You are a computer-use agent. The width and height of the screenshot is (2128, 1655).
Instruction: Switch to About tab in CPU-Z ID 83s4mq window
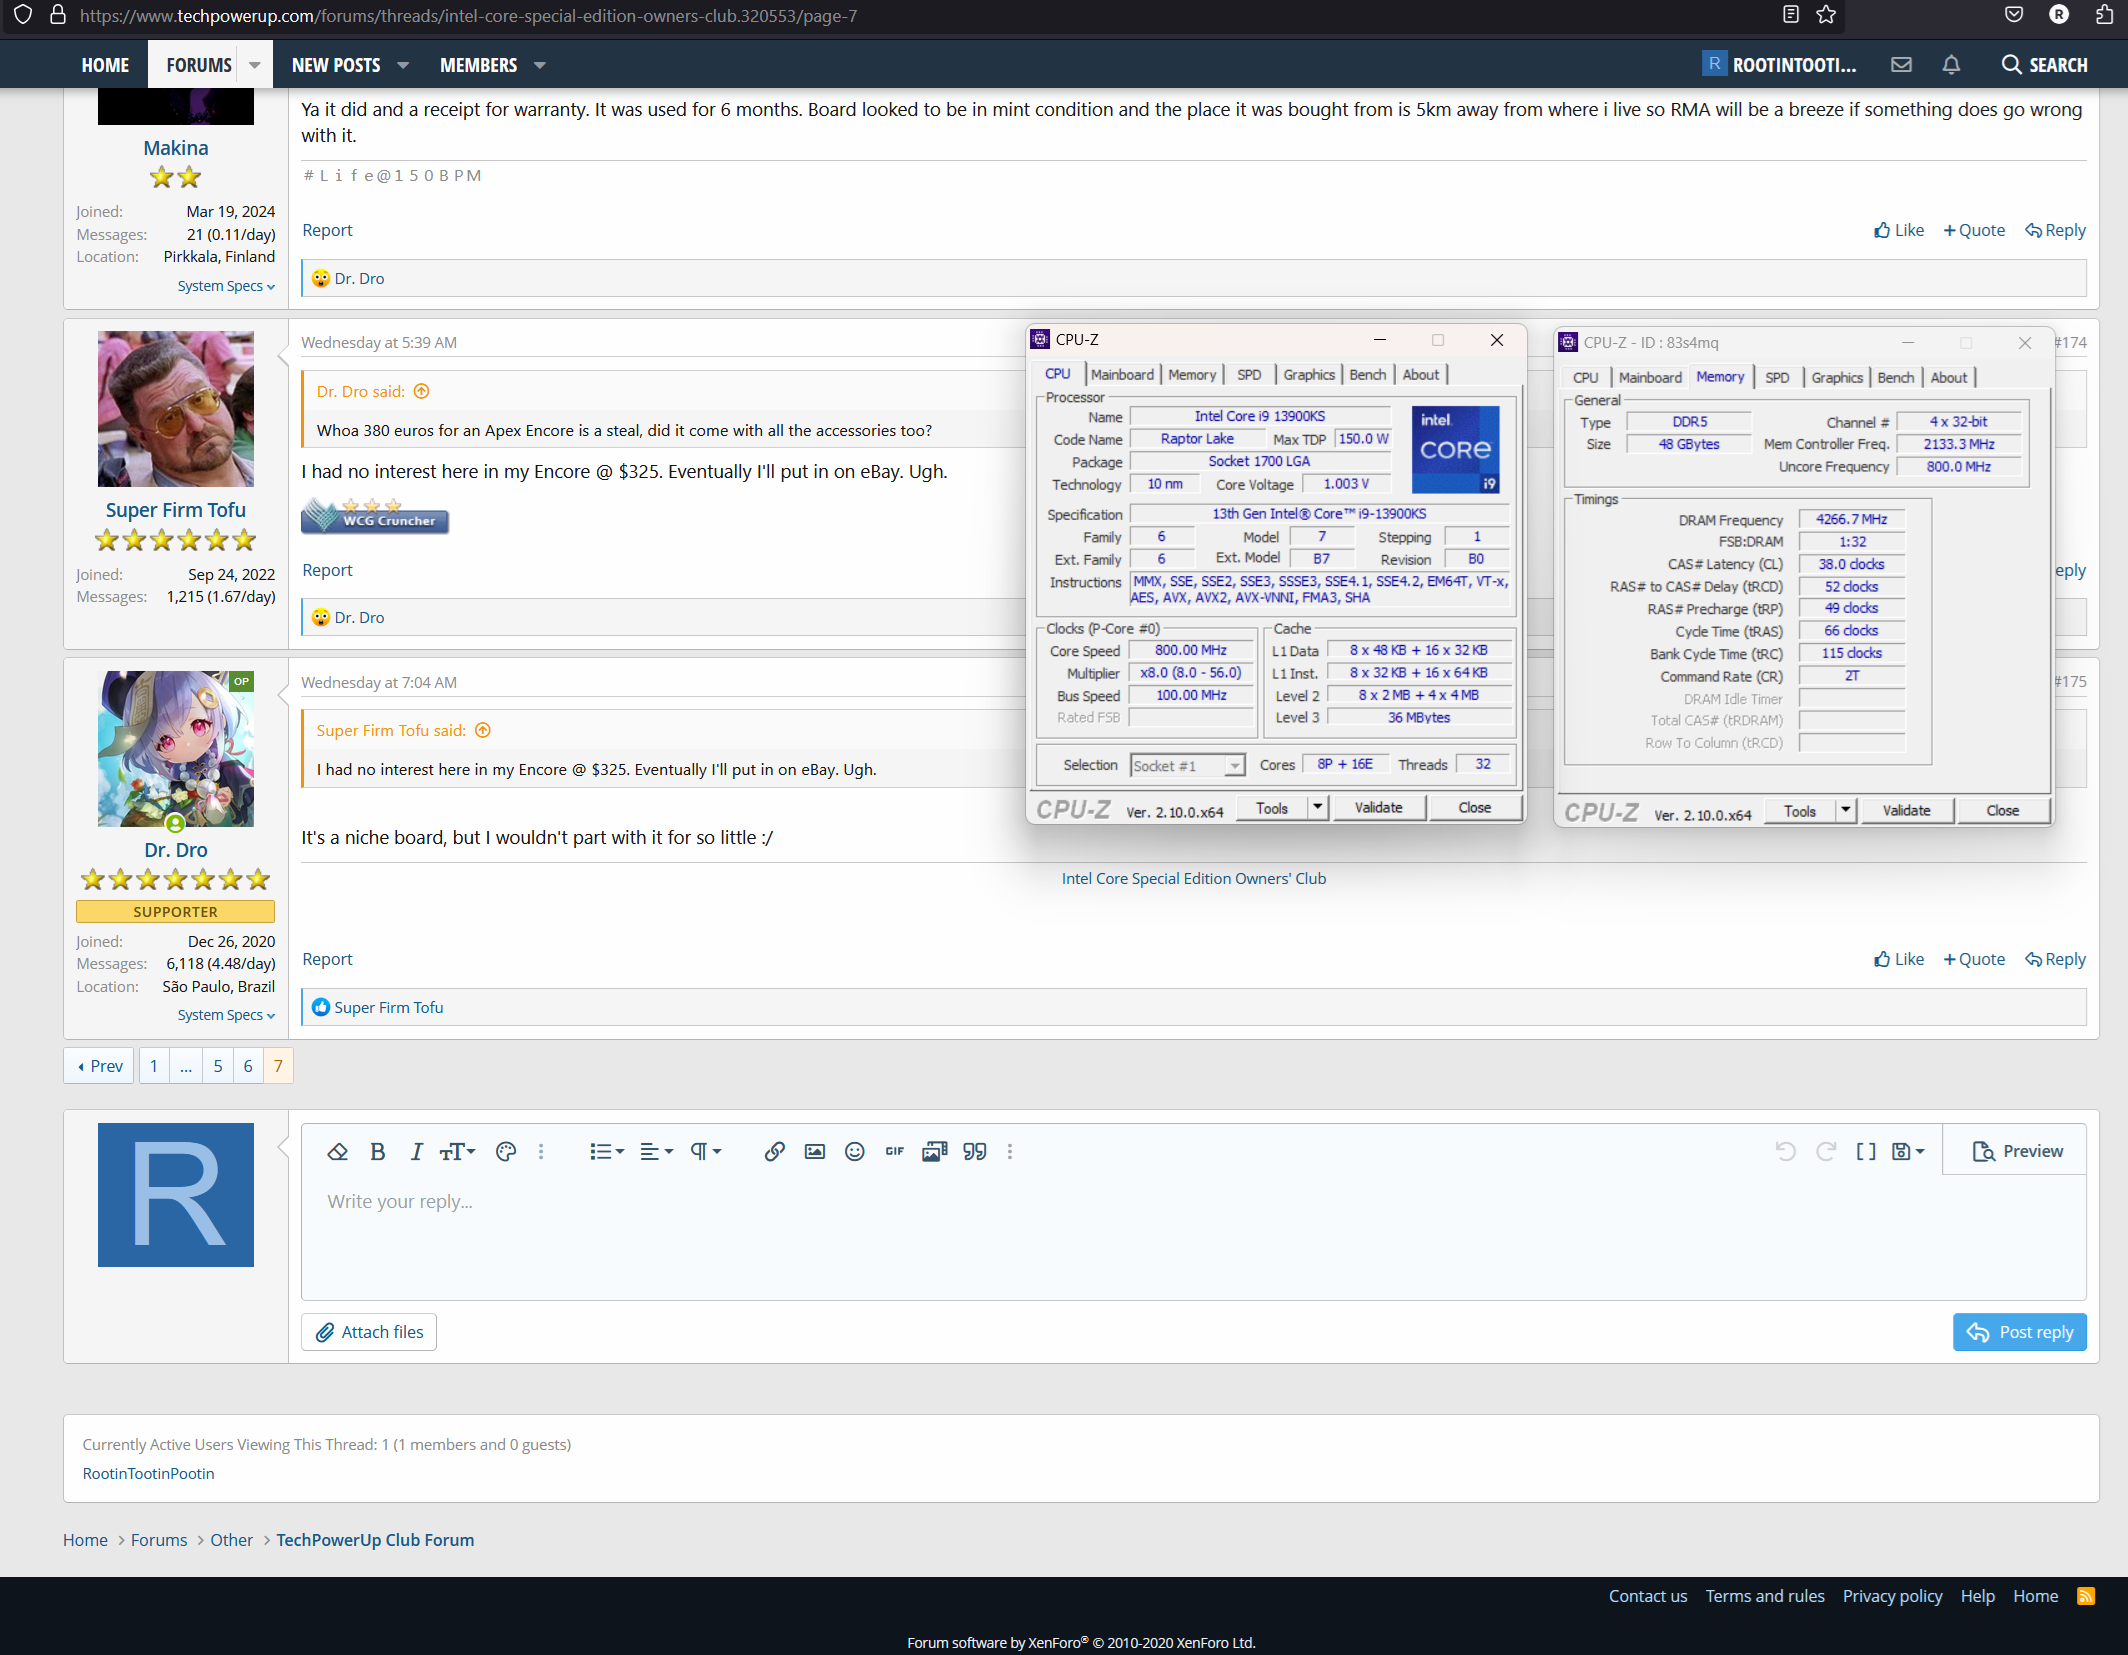click(x=1948, y=377)
